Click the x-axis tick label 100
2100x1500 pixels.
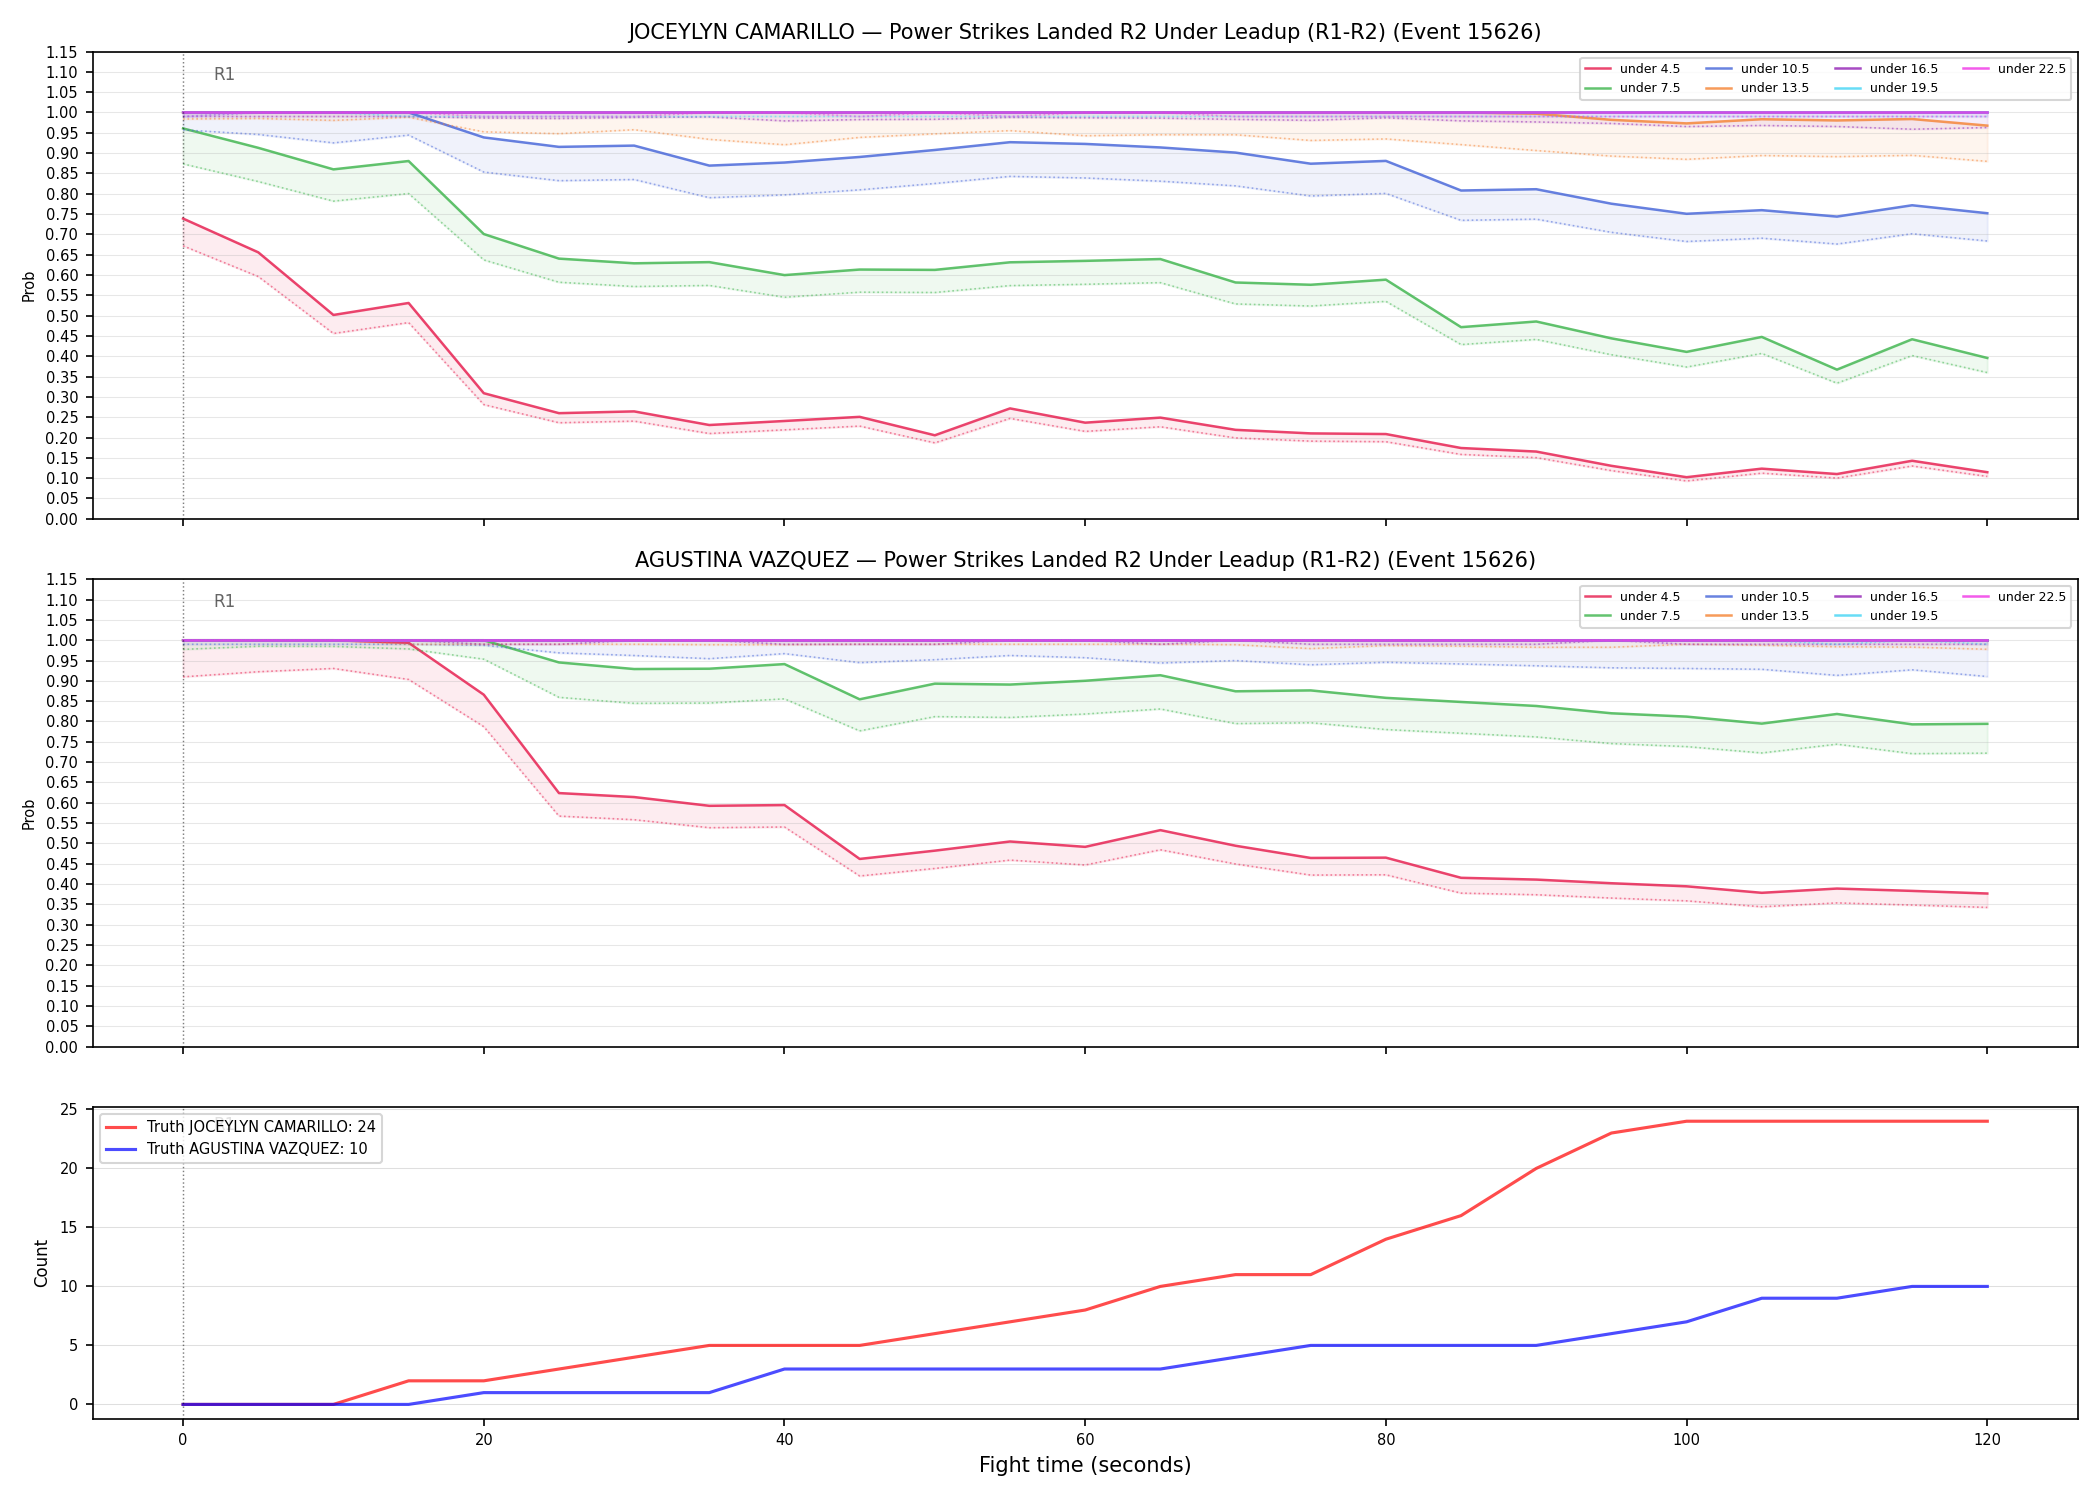1686,1440
